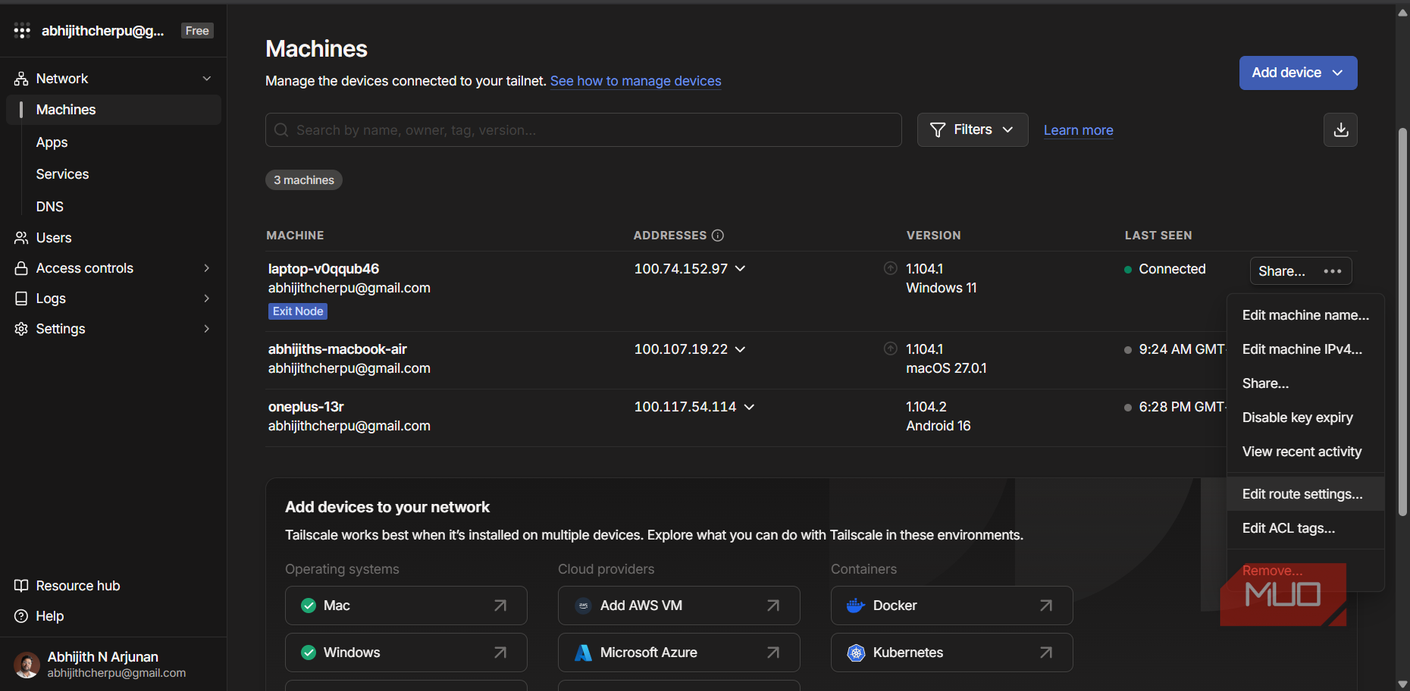Viewport: 1410px width, 691px height.
Task: Click the Help question mark icon
Action: point(21,616)
